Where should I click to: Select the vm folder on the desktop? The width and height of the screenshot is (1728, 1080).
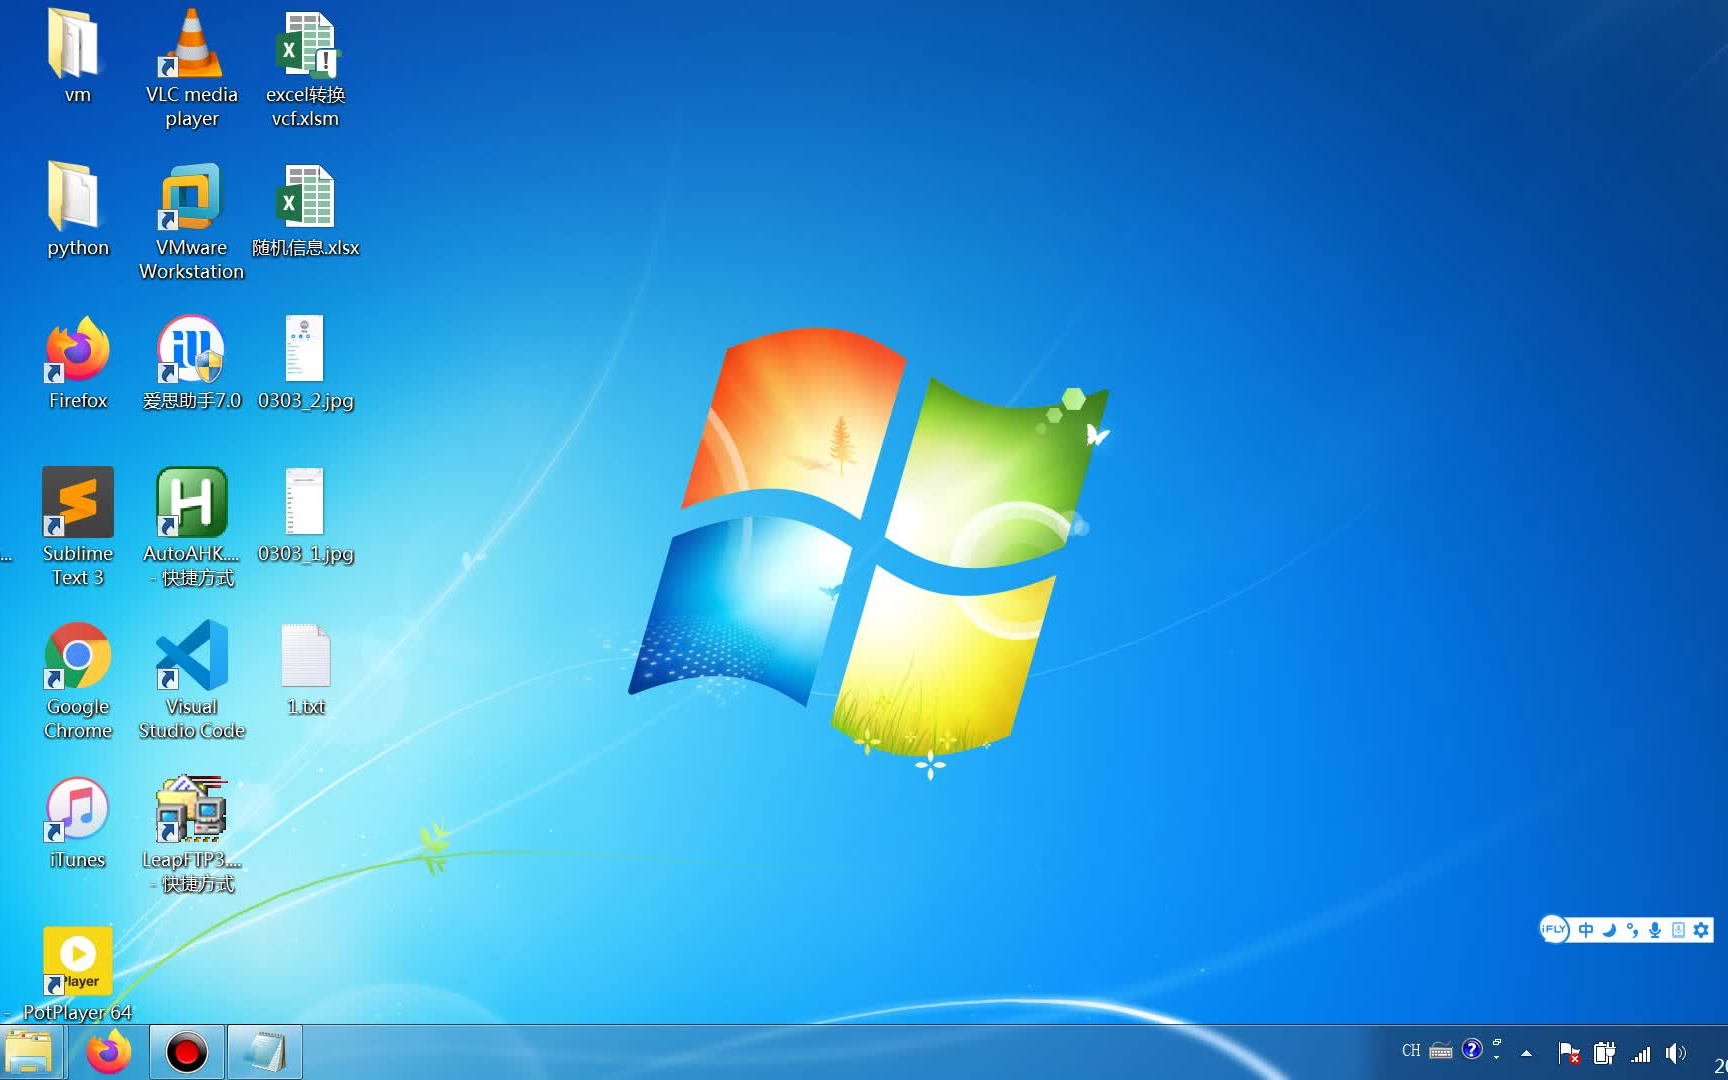point(77,57)
